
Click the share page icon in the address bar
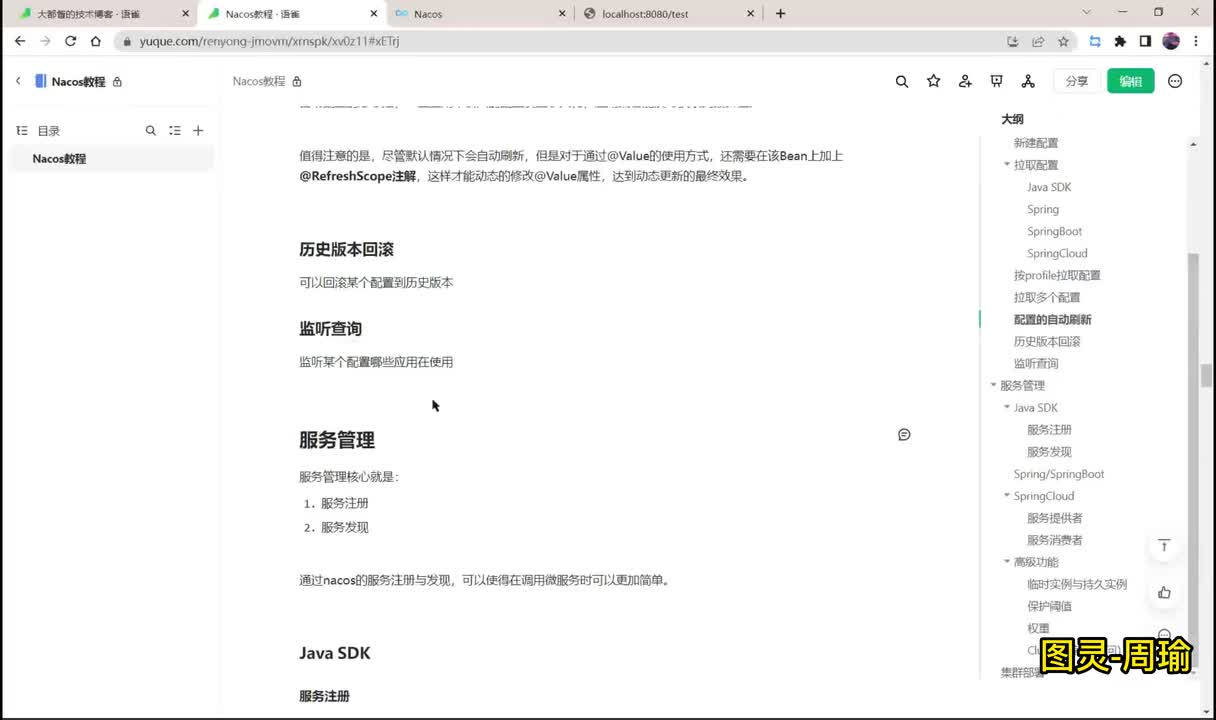pos(1038,41)
